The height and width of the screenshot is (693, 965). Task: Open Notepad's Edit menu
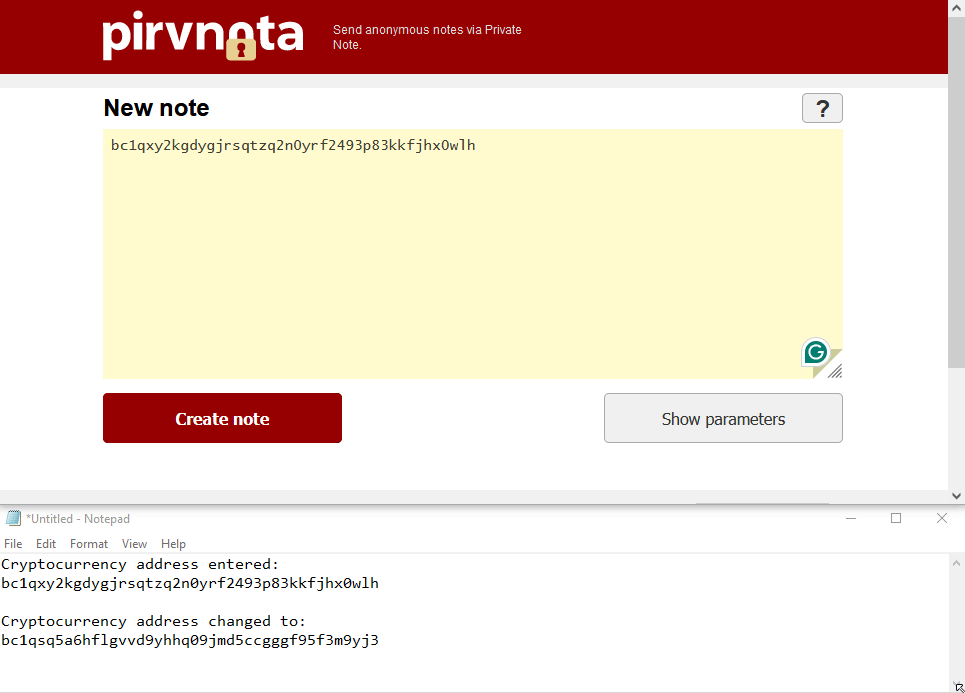46,544
